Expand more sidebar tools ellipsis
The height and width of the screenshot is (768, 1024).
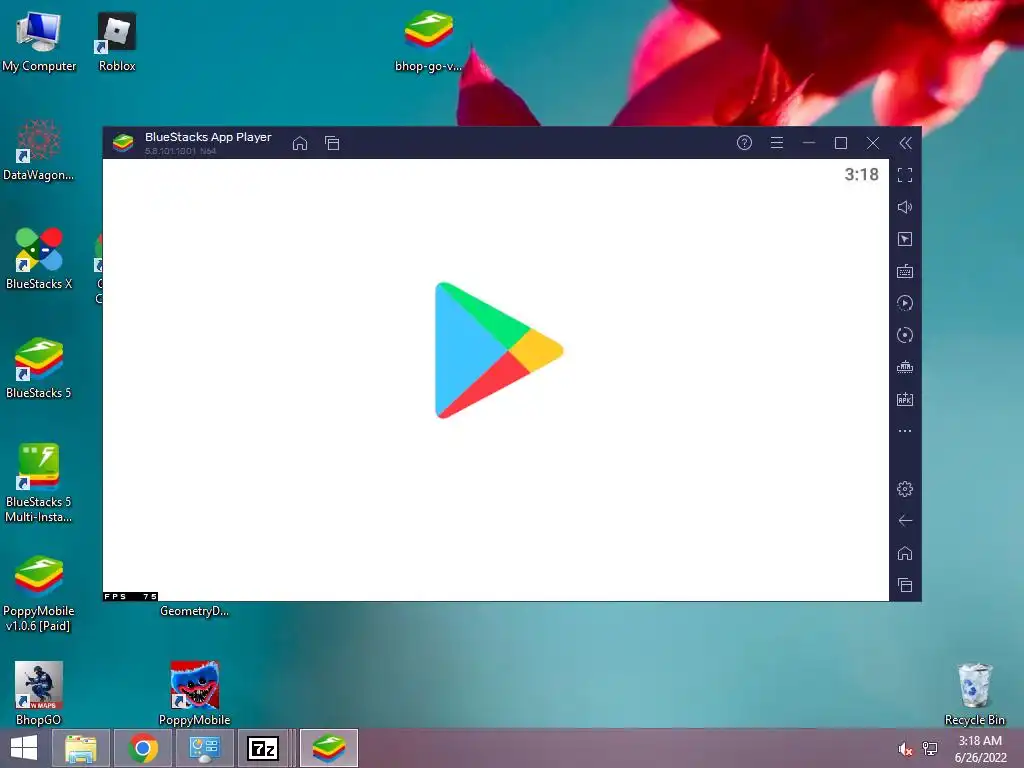tap(904, 431)
